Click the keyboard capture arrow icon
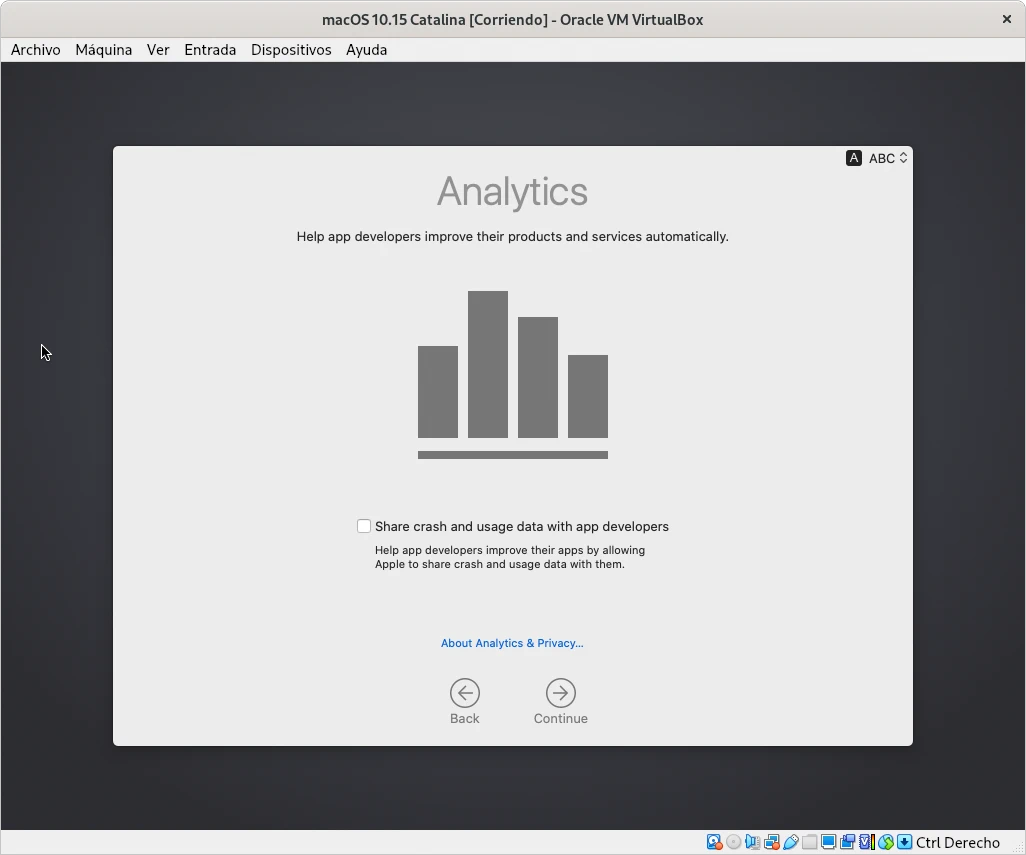The image size is (1026, 855). tap(904, 842)
